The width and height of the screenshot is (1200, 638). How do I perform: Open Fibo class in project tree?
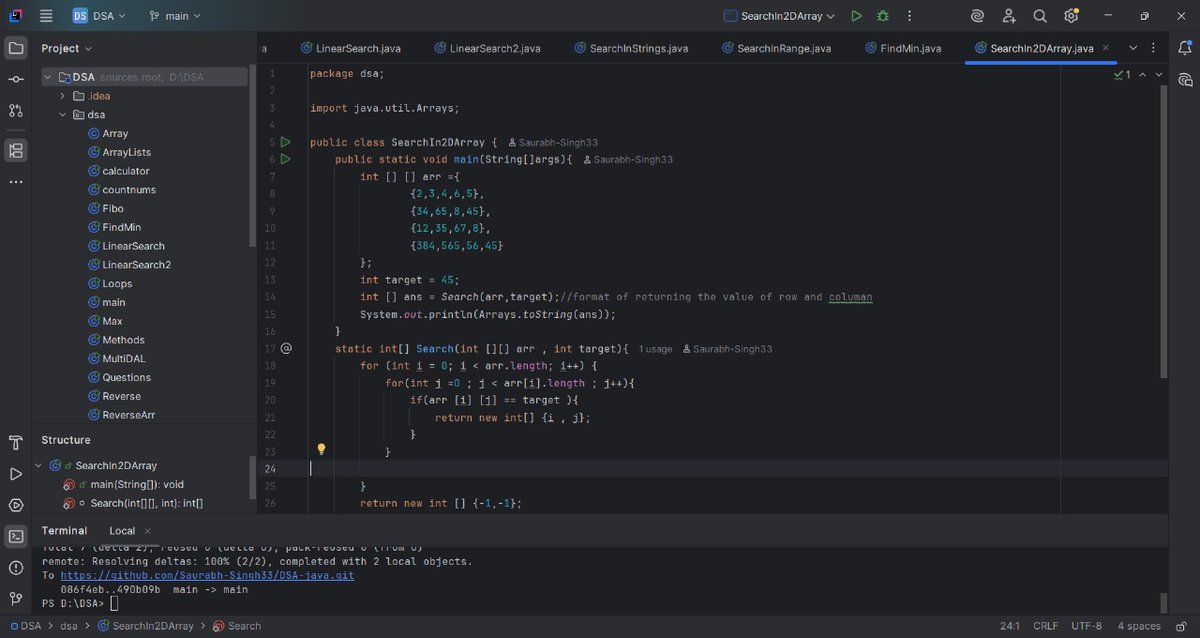click(x=113, y=208)
